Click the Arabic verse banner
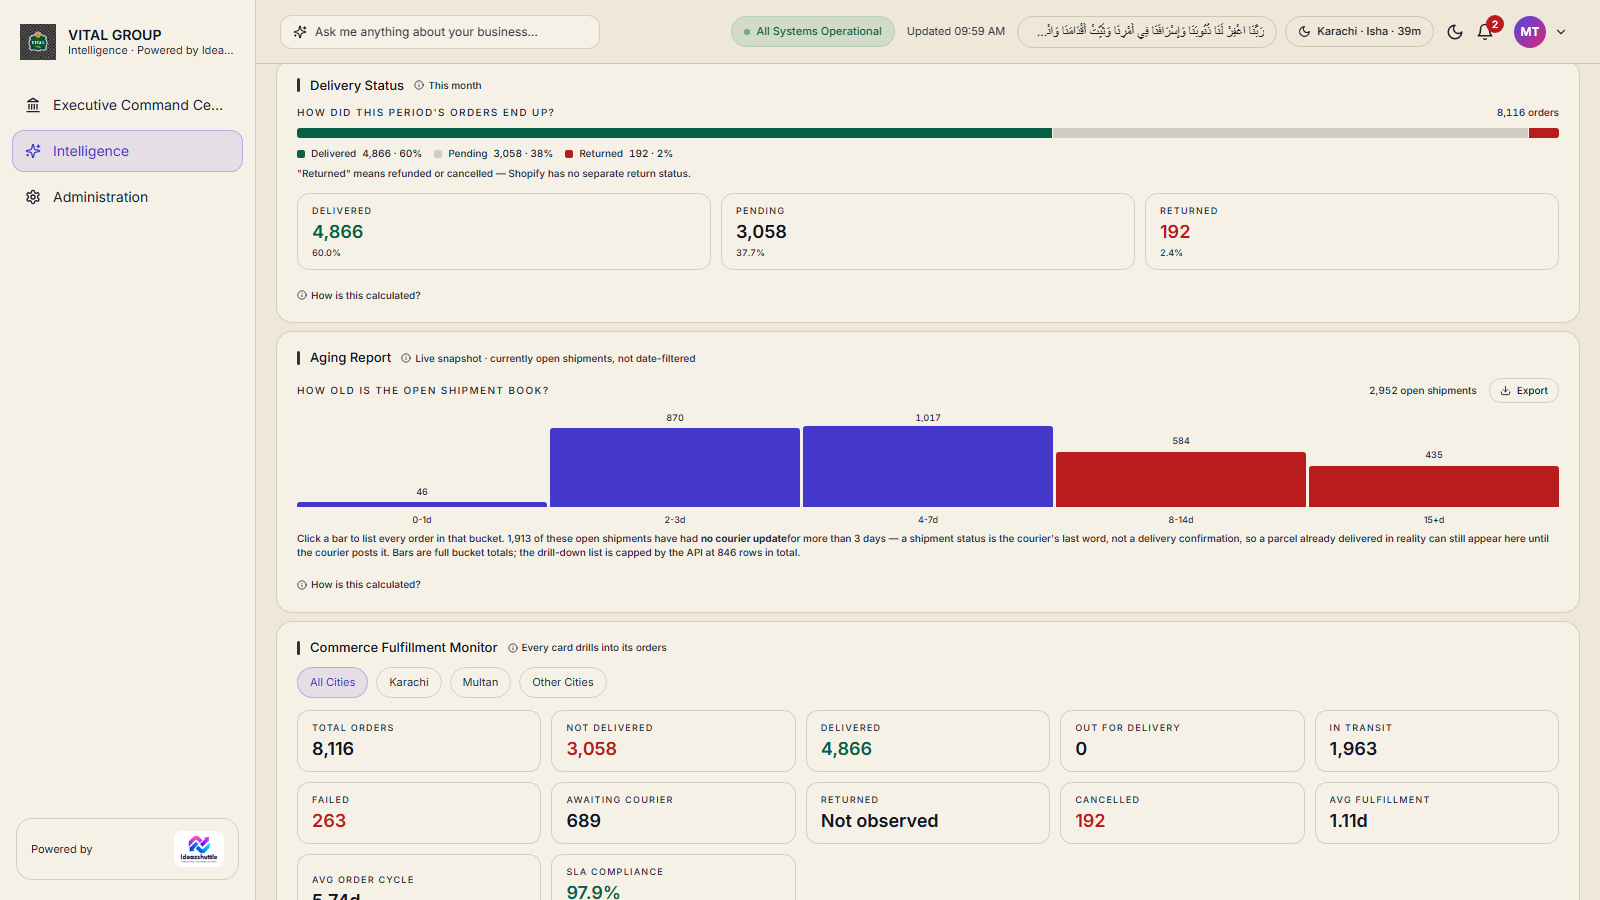The image size is (1600, 900). pyautogui.click(x=1147, y=31)
